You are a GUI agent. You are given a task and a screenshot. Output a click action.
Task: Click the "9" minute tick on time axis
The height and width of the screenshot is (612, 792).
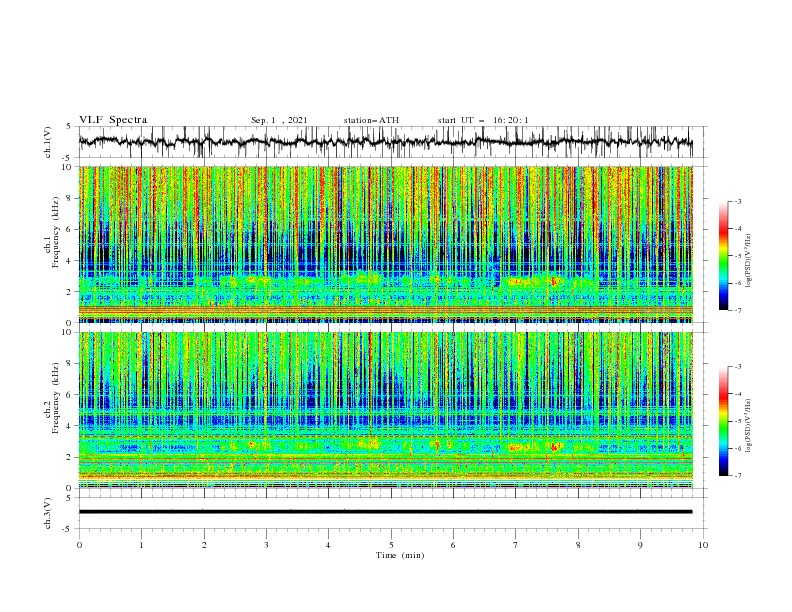[x=640, y=545]
